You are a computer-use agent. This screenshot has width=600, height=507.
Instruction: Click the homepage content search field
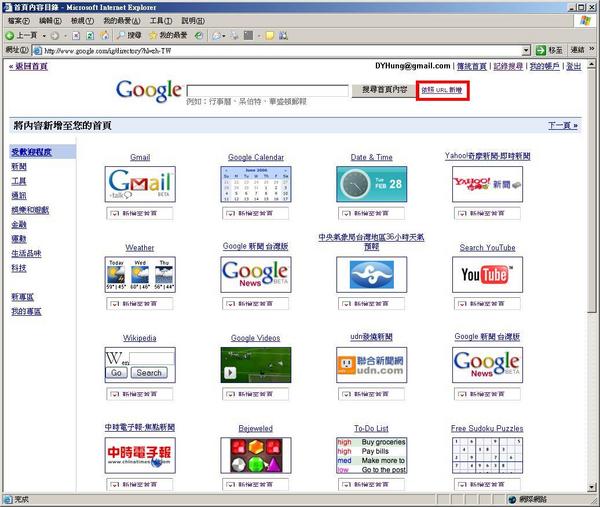tap(267, 91)
